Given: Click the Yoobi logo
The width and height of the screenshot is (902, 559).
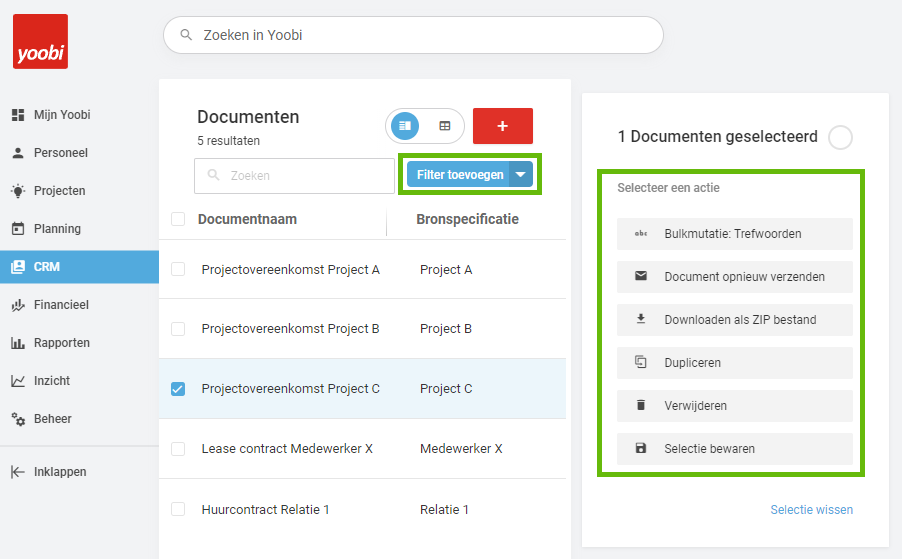Looking at the screenshot, I should (x=40, y=41).
